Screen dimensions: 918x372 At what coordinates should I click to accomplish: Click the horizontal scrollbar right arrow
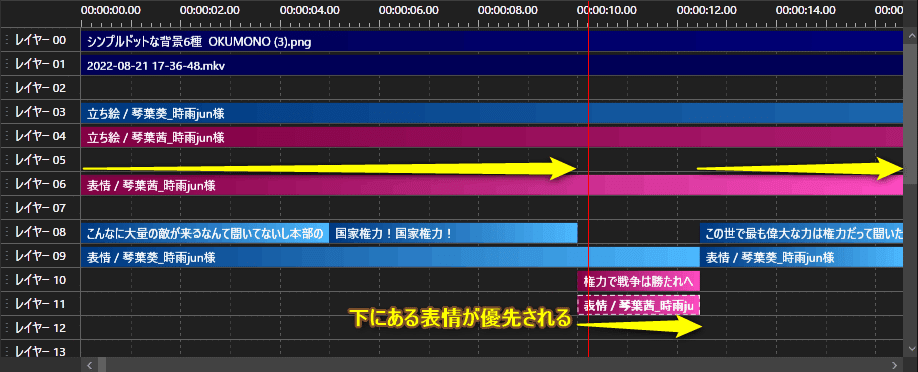(x=895, y=365)
